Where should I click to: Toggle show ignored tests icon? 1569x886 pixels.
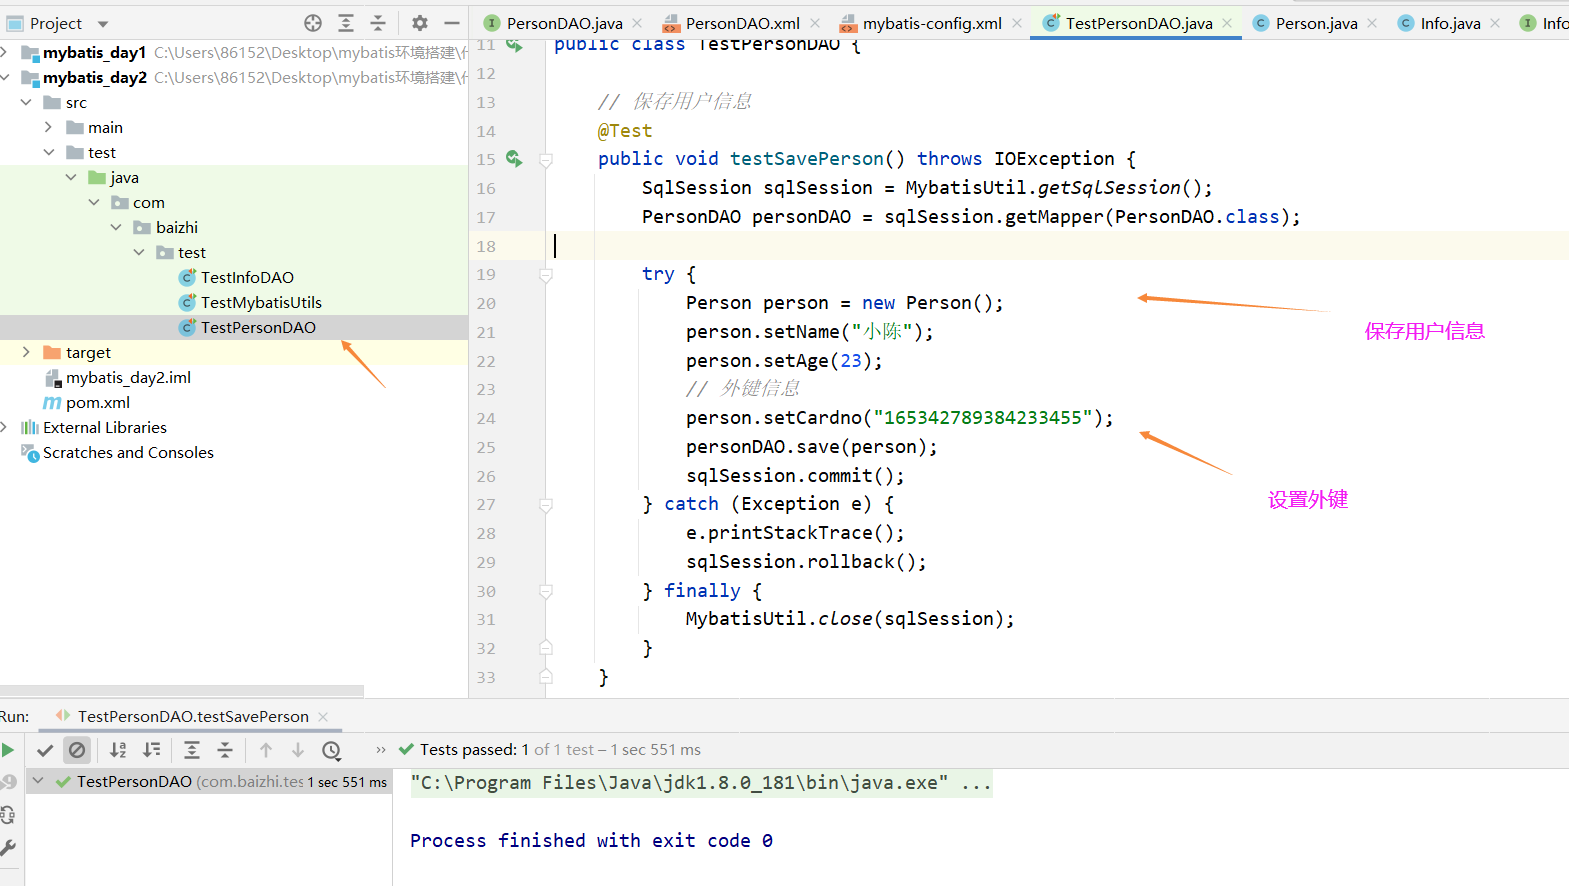click(77, 750)
